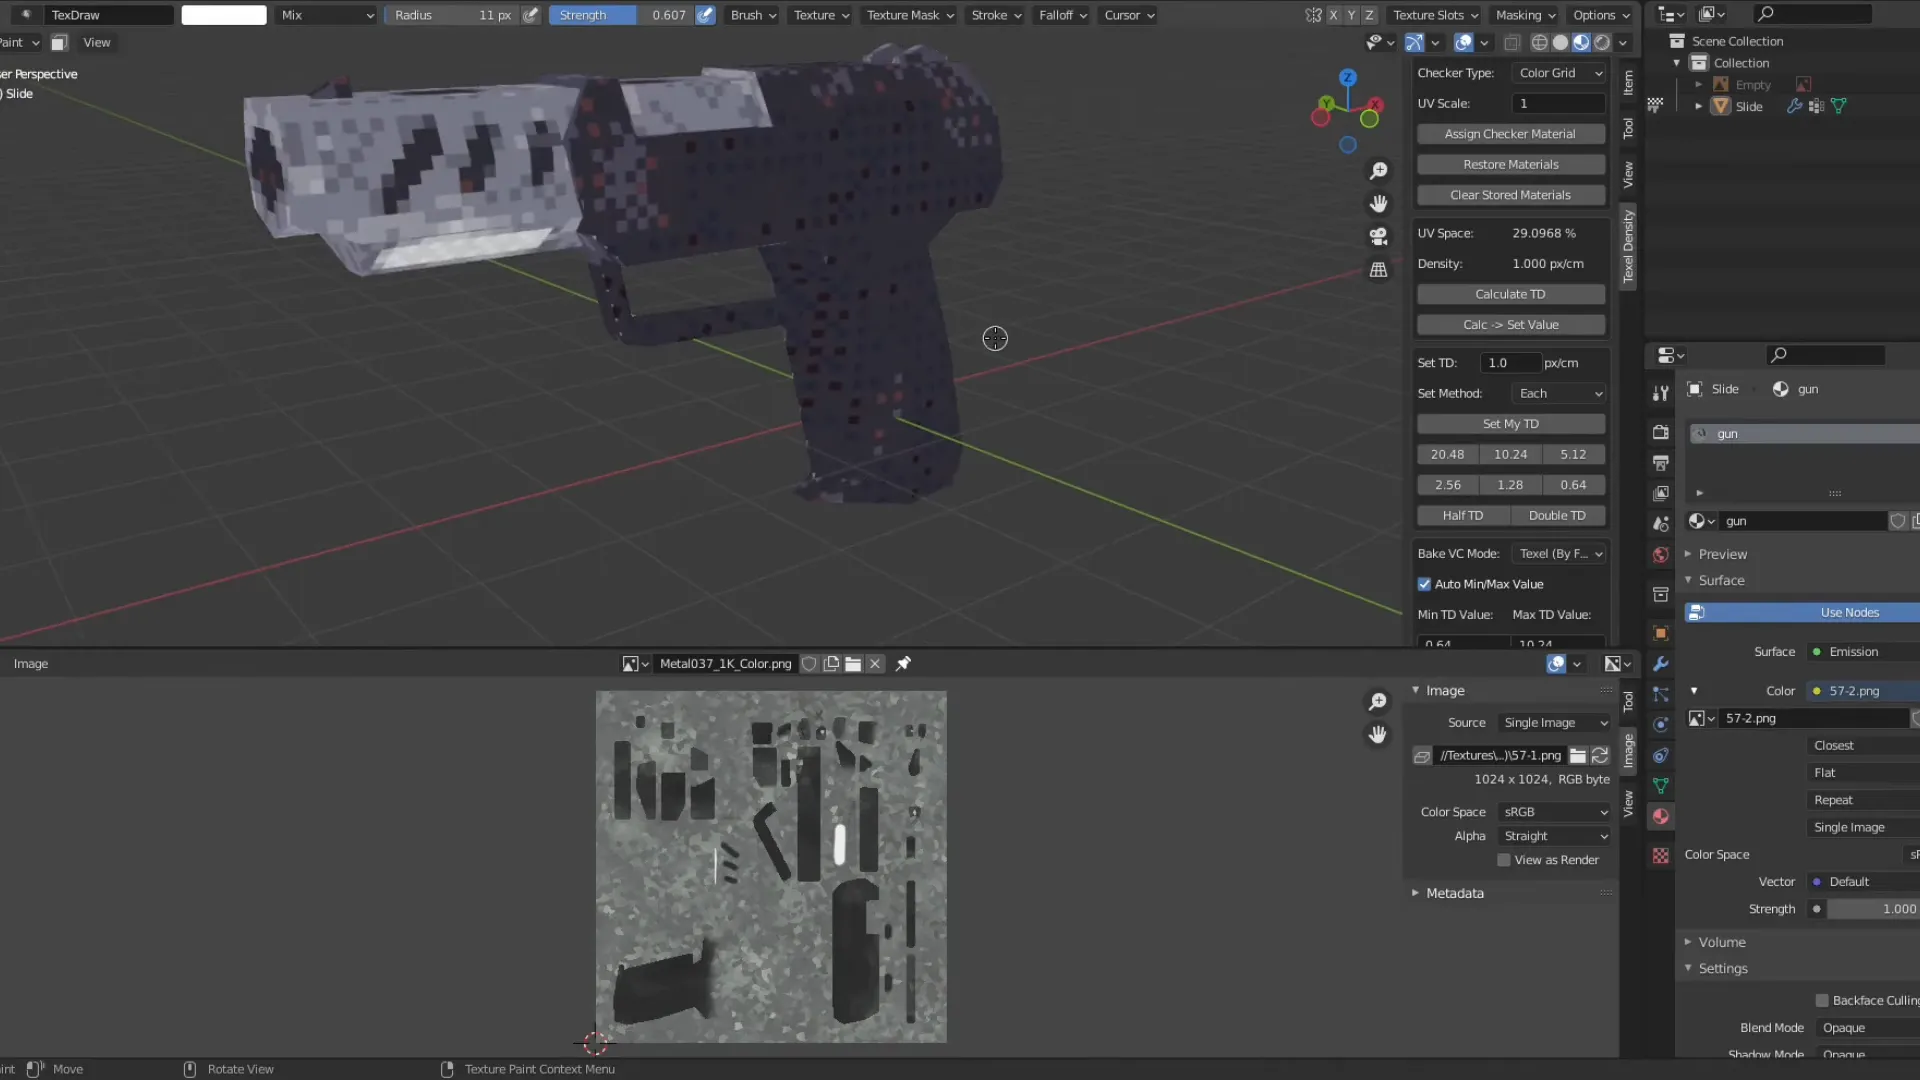Viewport: 1920px width, 1080px height.
Task: Unlink the Metal037_1K_Color.png image with X icon
Action: [x=875, y=664]
